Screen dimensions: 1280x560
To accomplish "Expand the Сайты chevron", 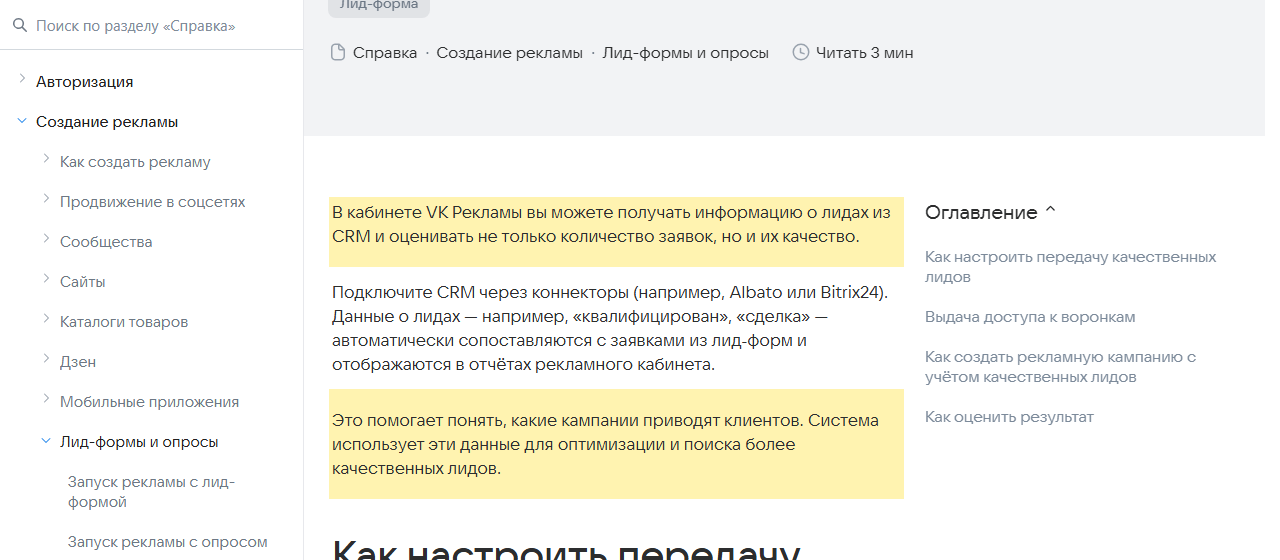I will [x=46, y=279].
